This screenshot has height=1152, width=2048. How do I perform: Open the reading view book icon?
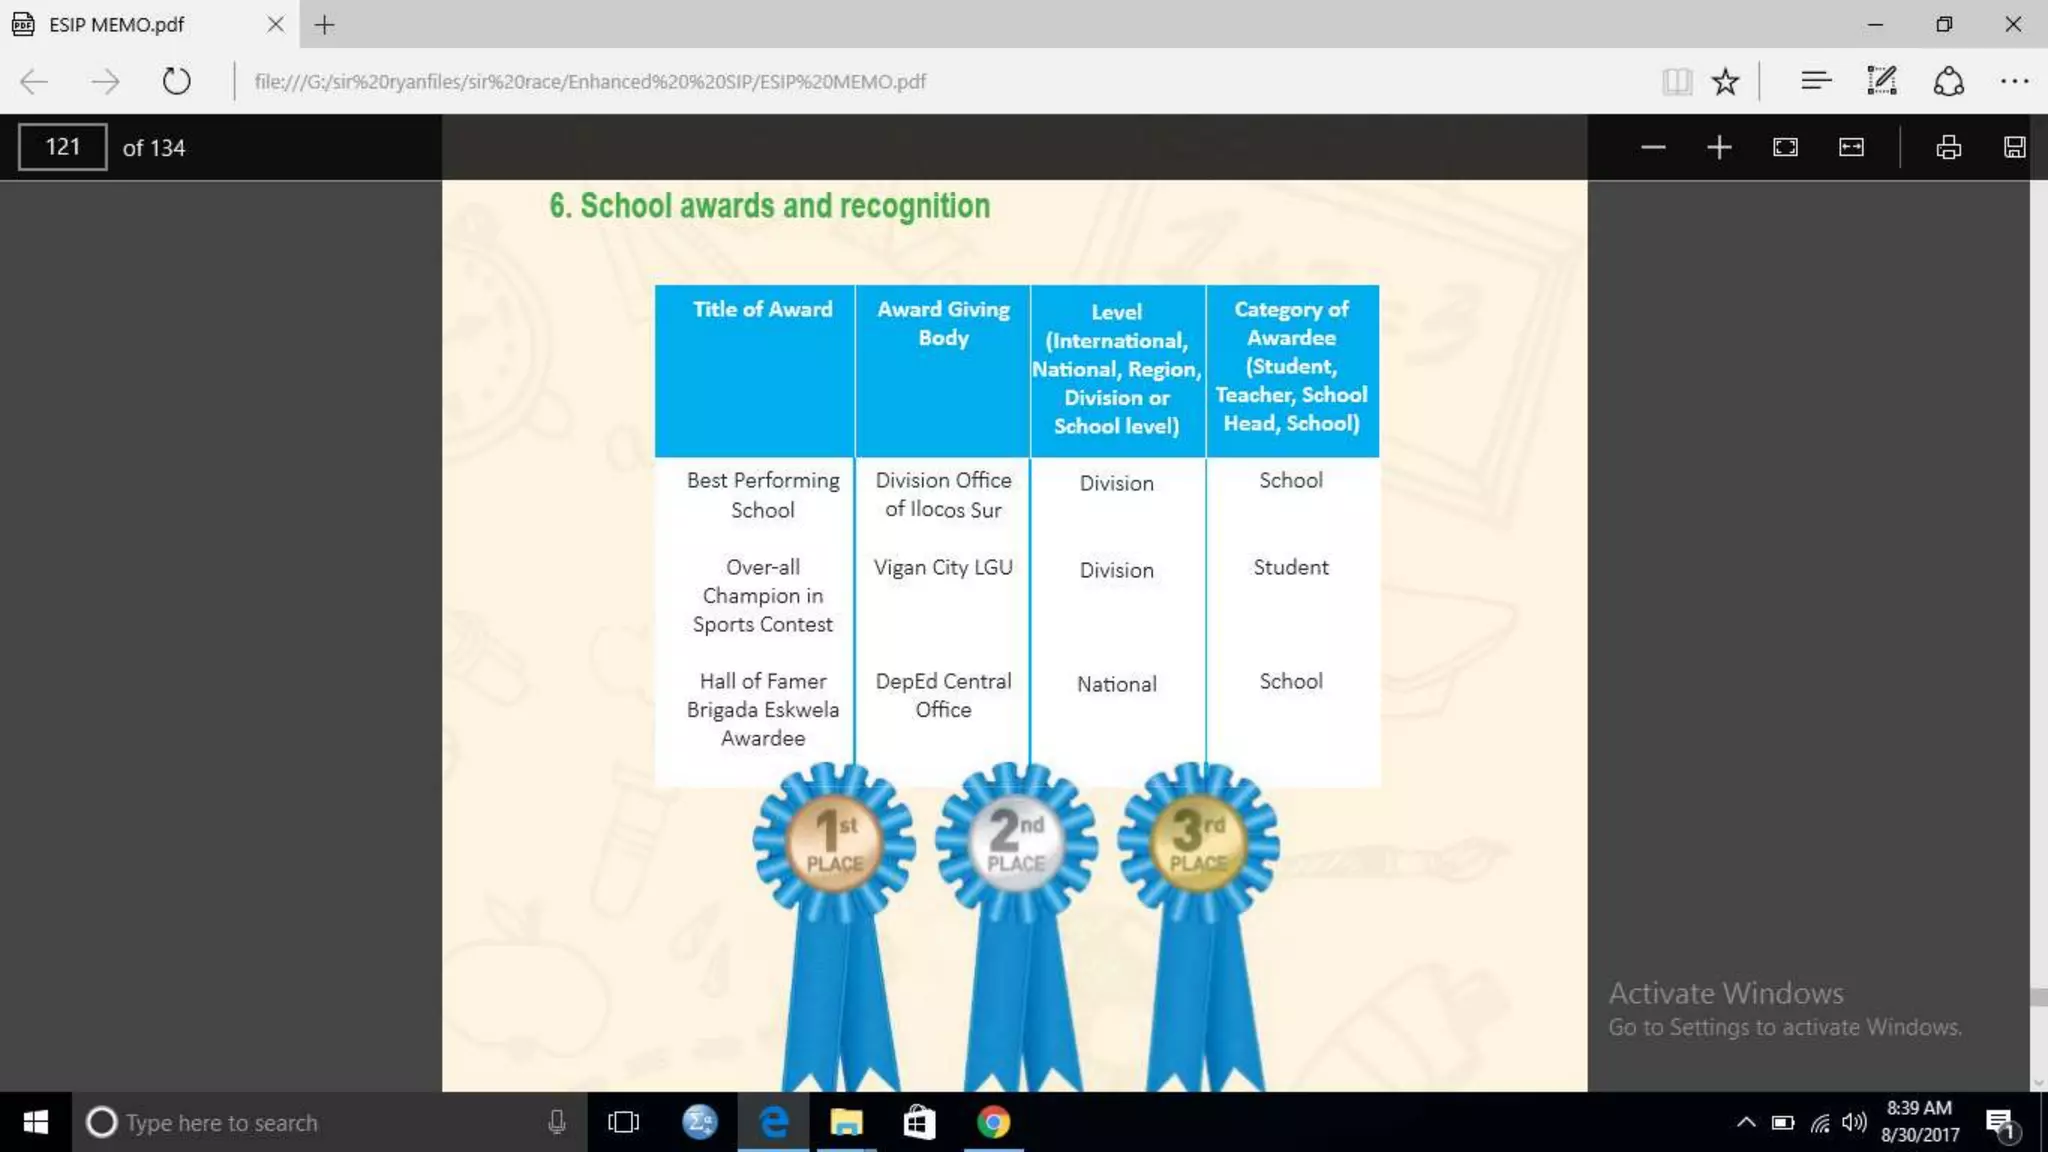(1677, 81)
